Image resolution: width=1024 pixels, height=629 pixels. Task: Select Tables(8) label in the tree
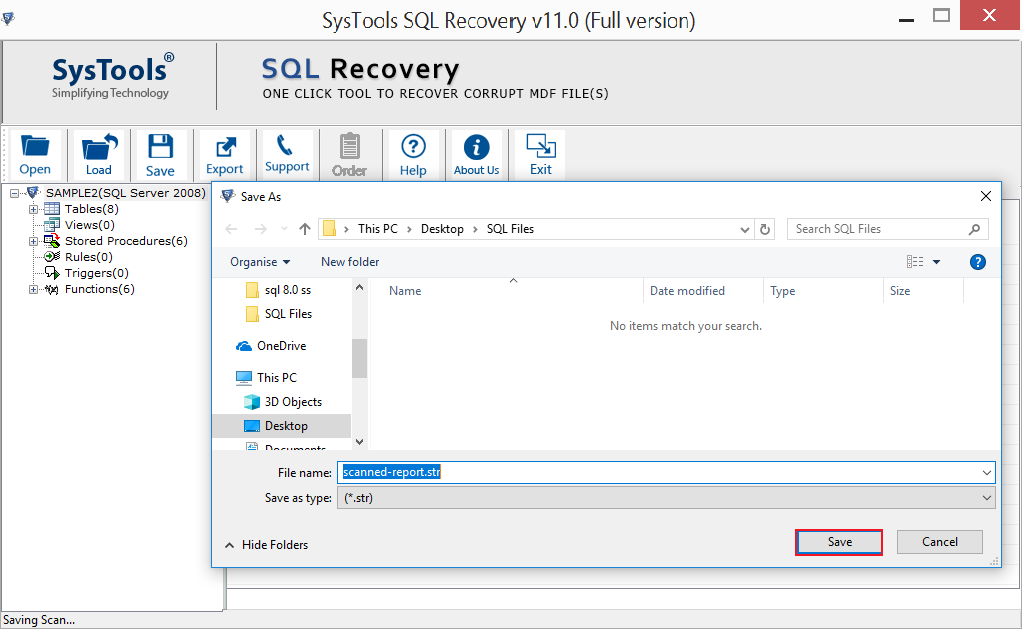tap(91, 209)
